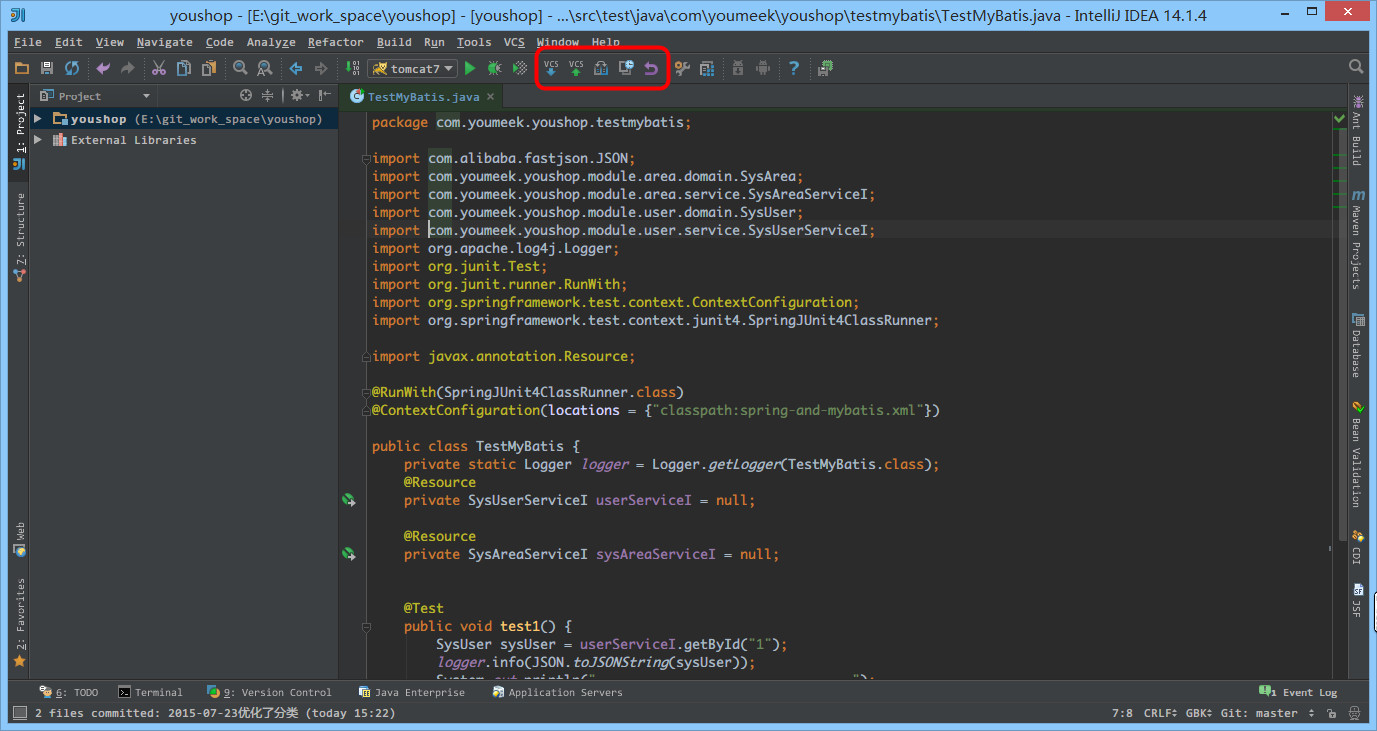Expand the External Libraries node
This screenshot has height=731, width=1377.
38,140
